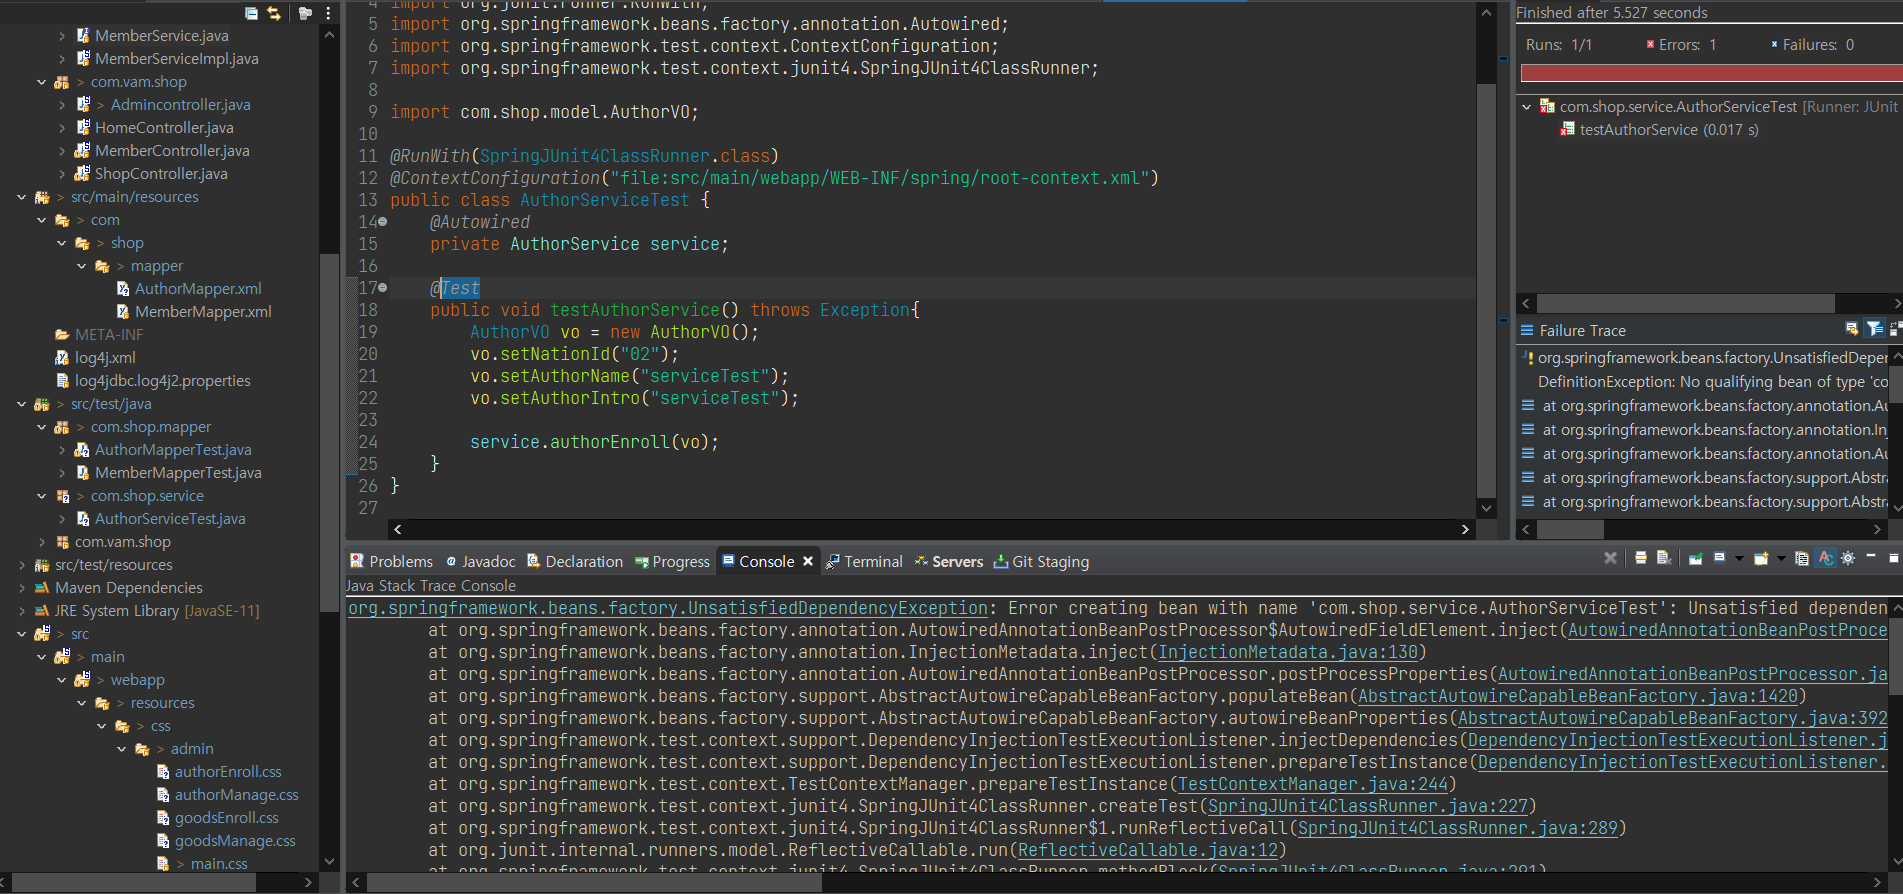Click the Maven Dependencies library icon
Viewport: 1903px width, 894px height.
click(42, 588)
